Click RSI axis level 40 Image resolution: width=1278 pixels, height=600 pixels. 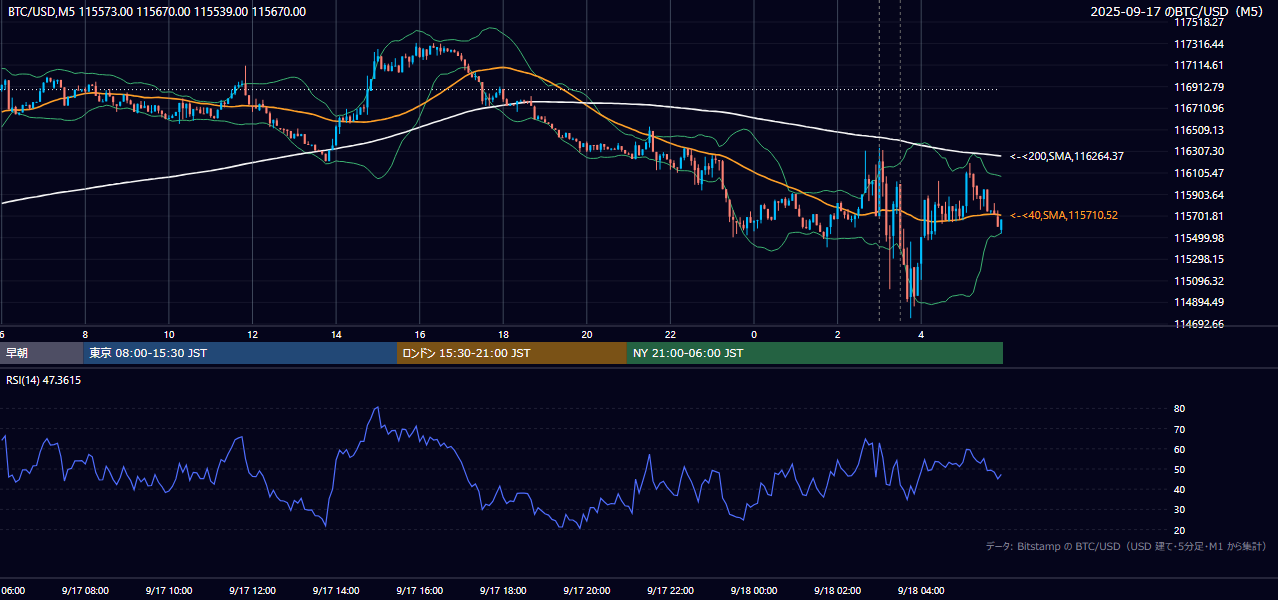pos(1179,489)
